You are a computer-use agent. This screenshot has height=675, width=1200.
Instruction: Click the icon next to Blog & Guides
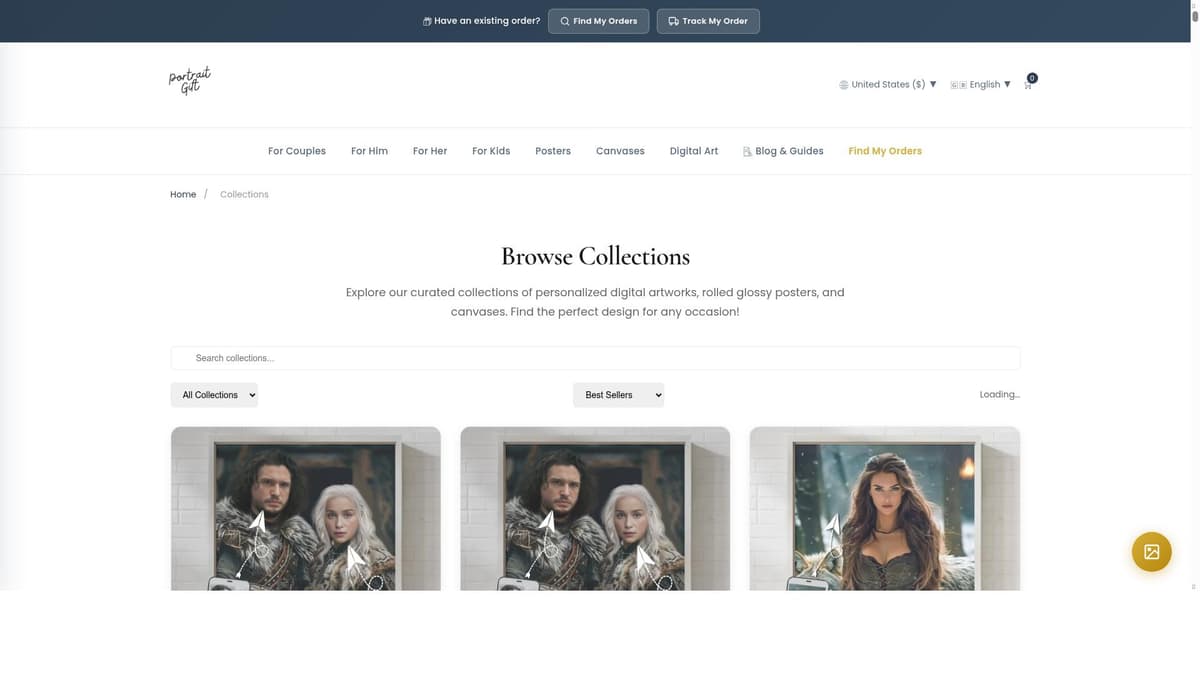[x=747, y=151]
